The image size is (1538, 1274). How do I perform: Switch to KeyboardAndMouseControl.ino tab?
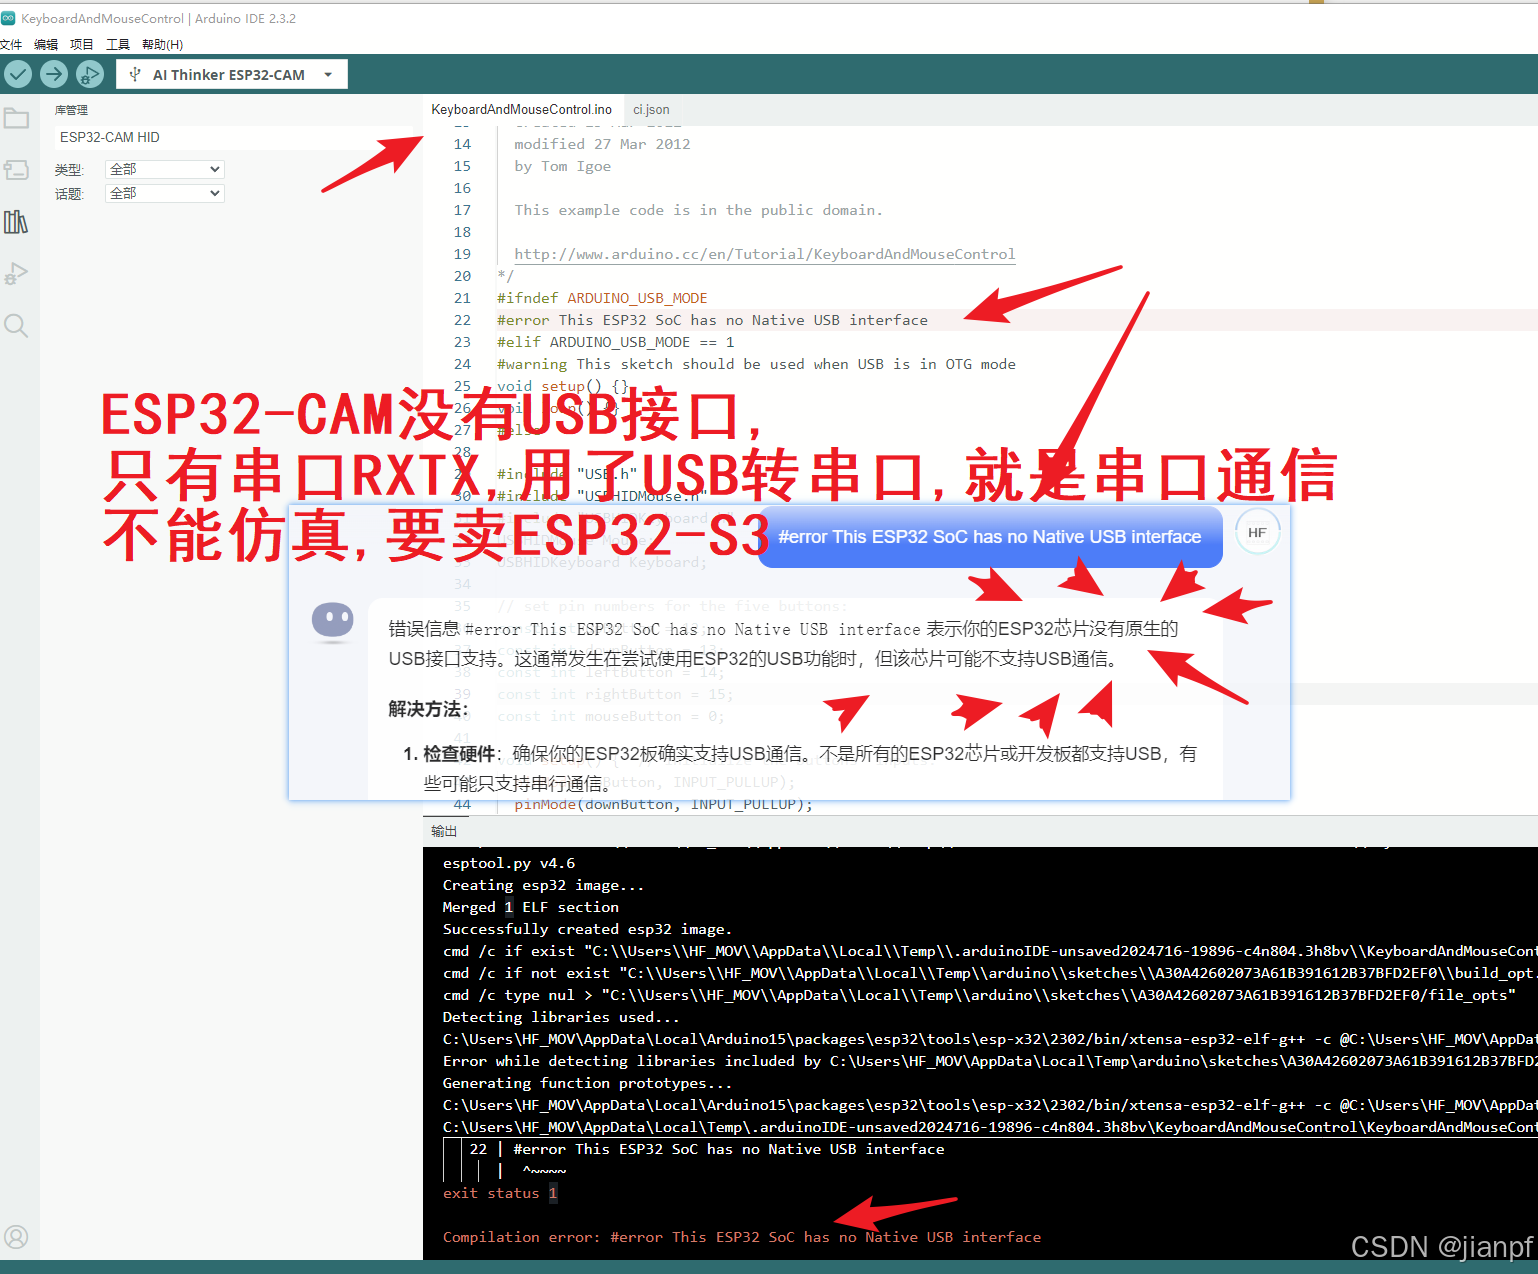(522, 109)
